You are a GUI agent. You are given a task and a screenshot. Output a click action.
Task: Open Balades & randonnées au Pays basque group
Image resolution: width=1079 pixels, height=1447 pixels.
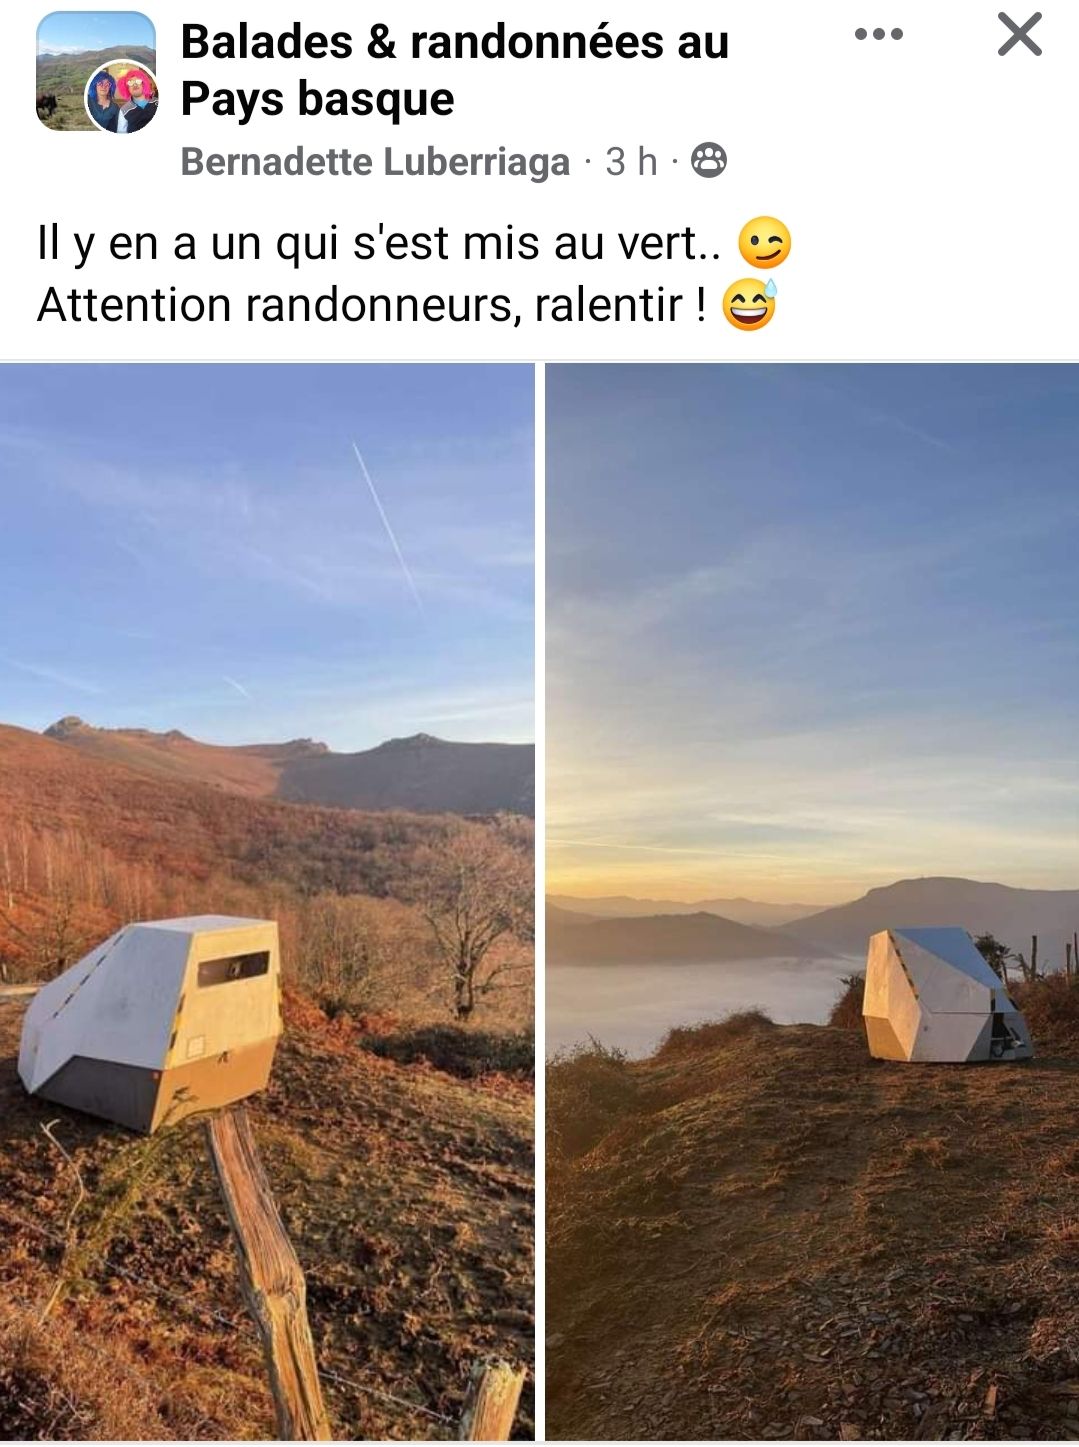point(455,70)
